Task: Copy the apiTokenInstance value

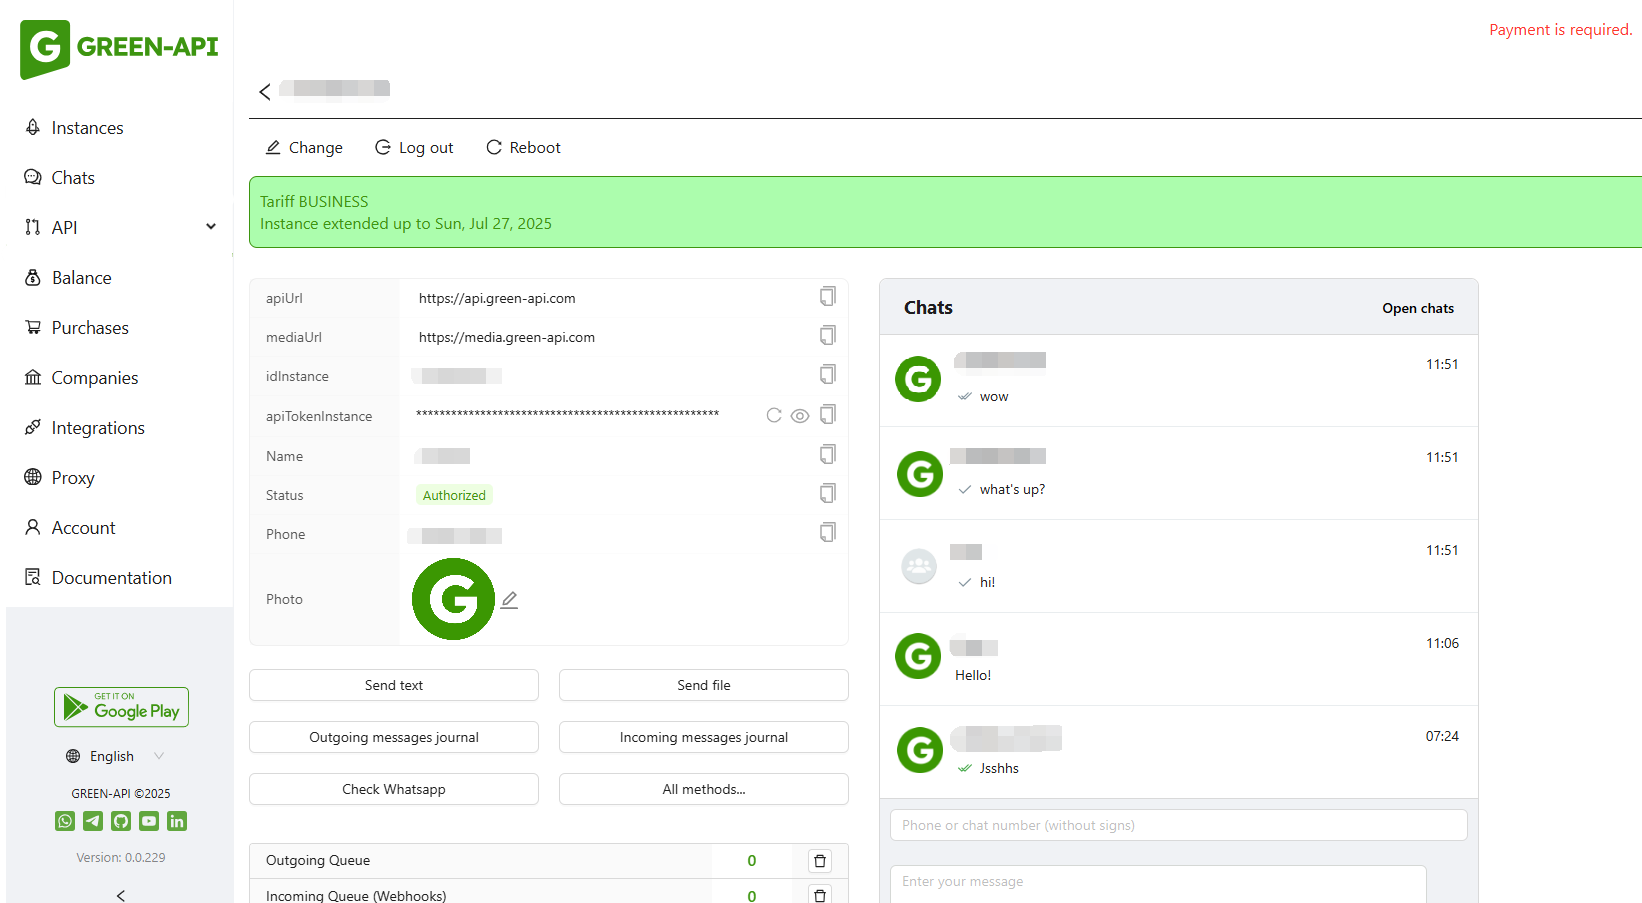Action: (827, 414)
